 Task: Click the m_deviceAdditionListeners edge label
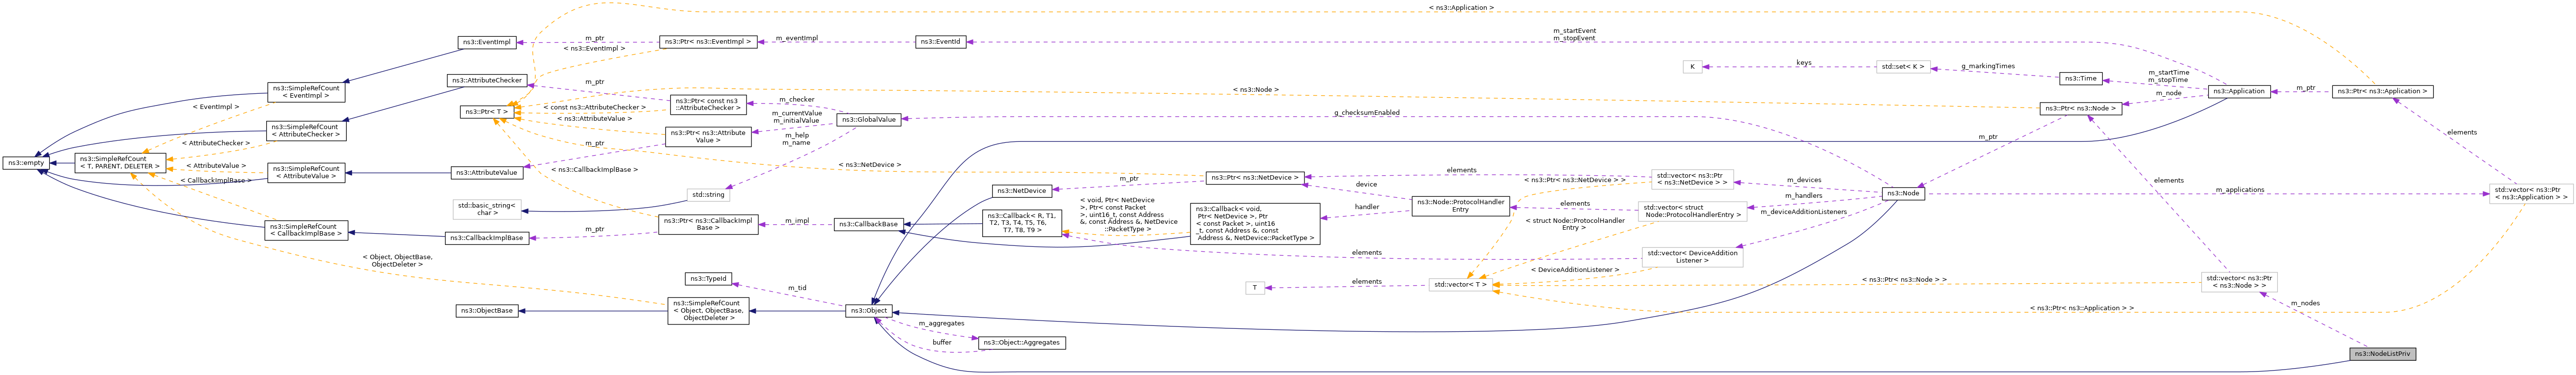click(x=1803, y=211)
